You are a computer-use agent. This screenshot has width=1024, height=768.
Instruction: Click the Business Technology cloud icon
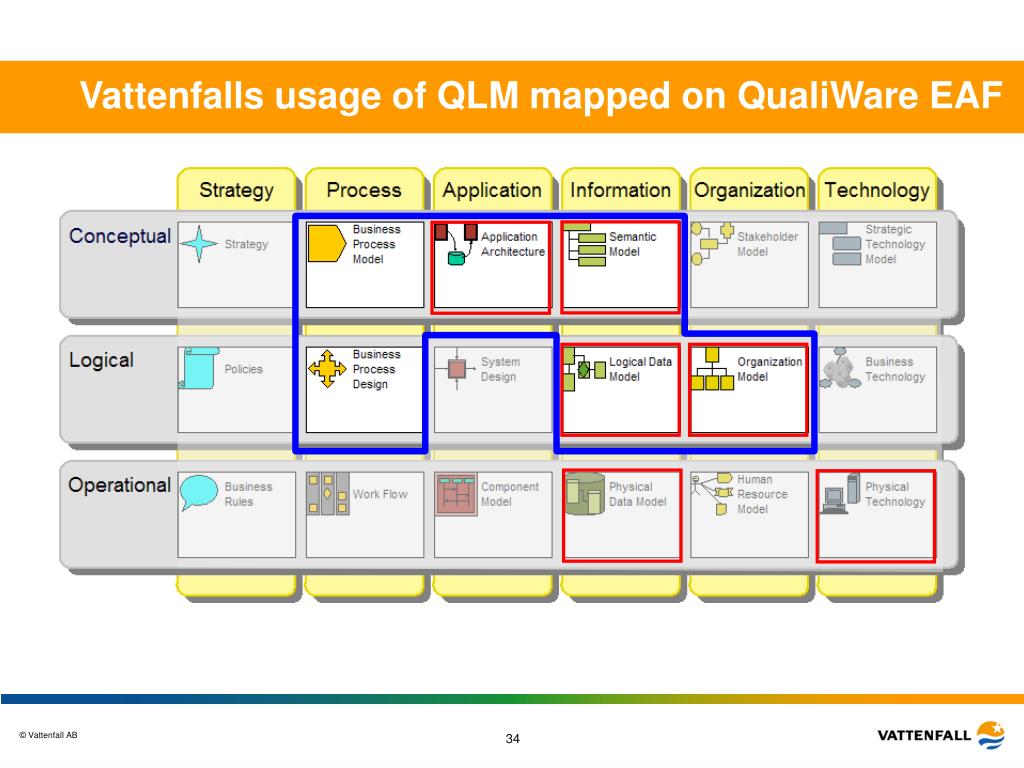point(840,368)
